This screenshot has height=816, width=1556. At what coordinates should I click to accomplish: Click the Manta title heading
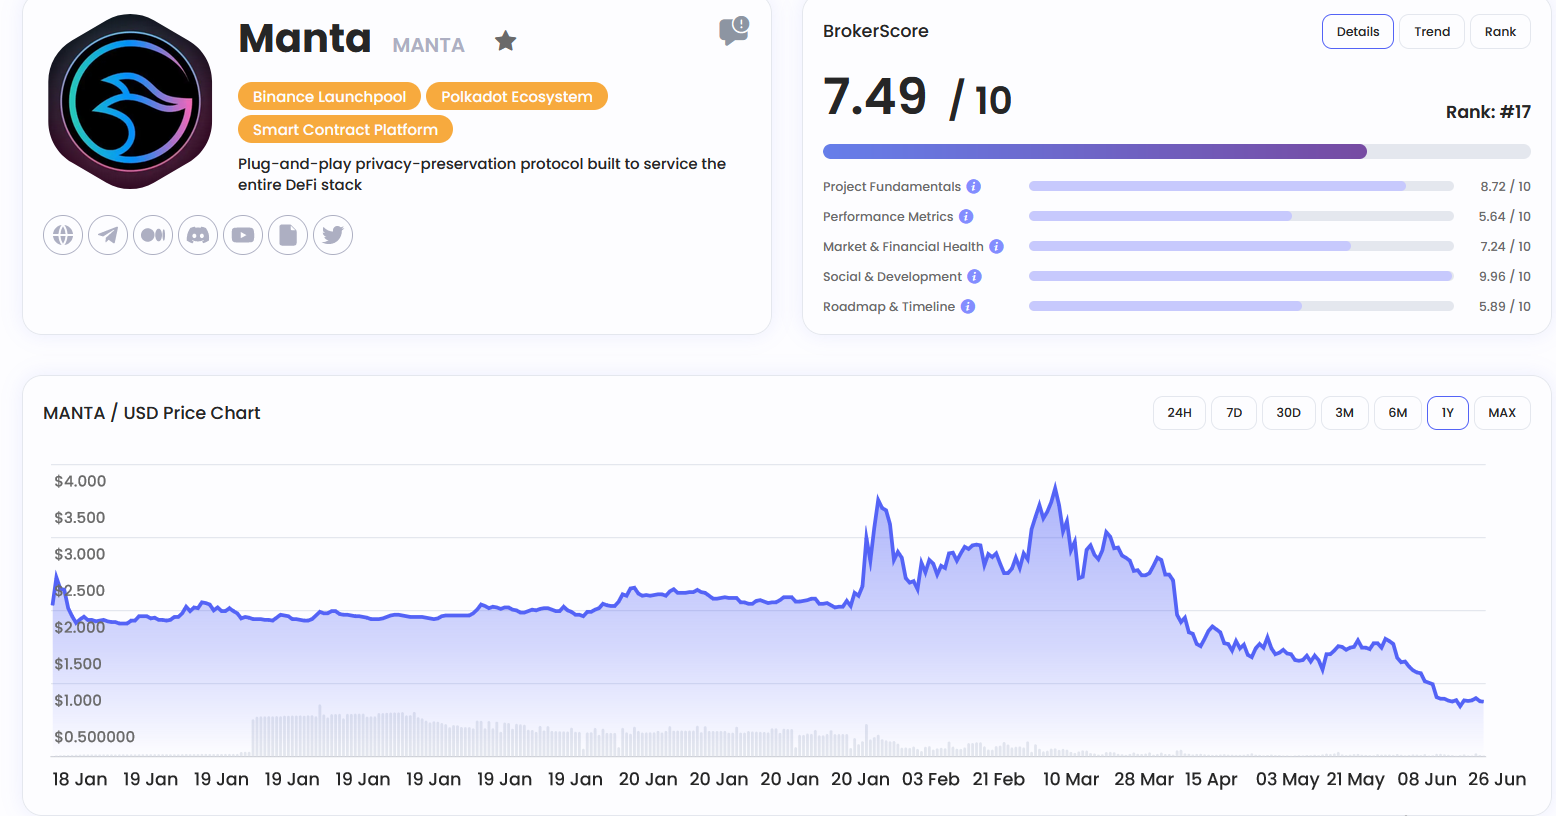point(305,39)
